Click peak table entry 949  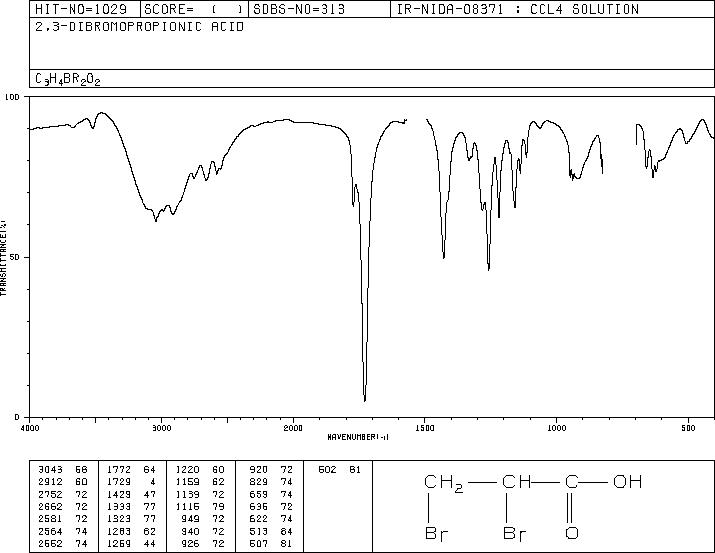[190, 519]
